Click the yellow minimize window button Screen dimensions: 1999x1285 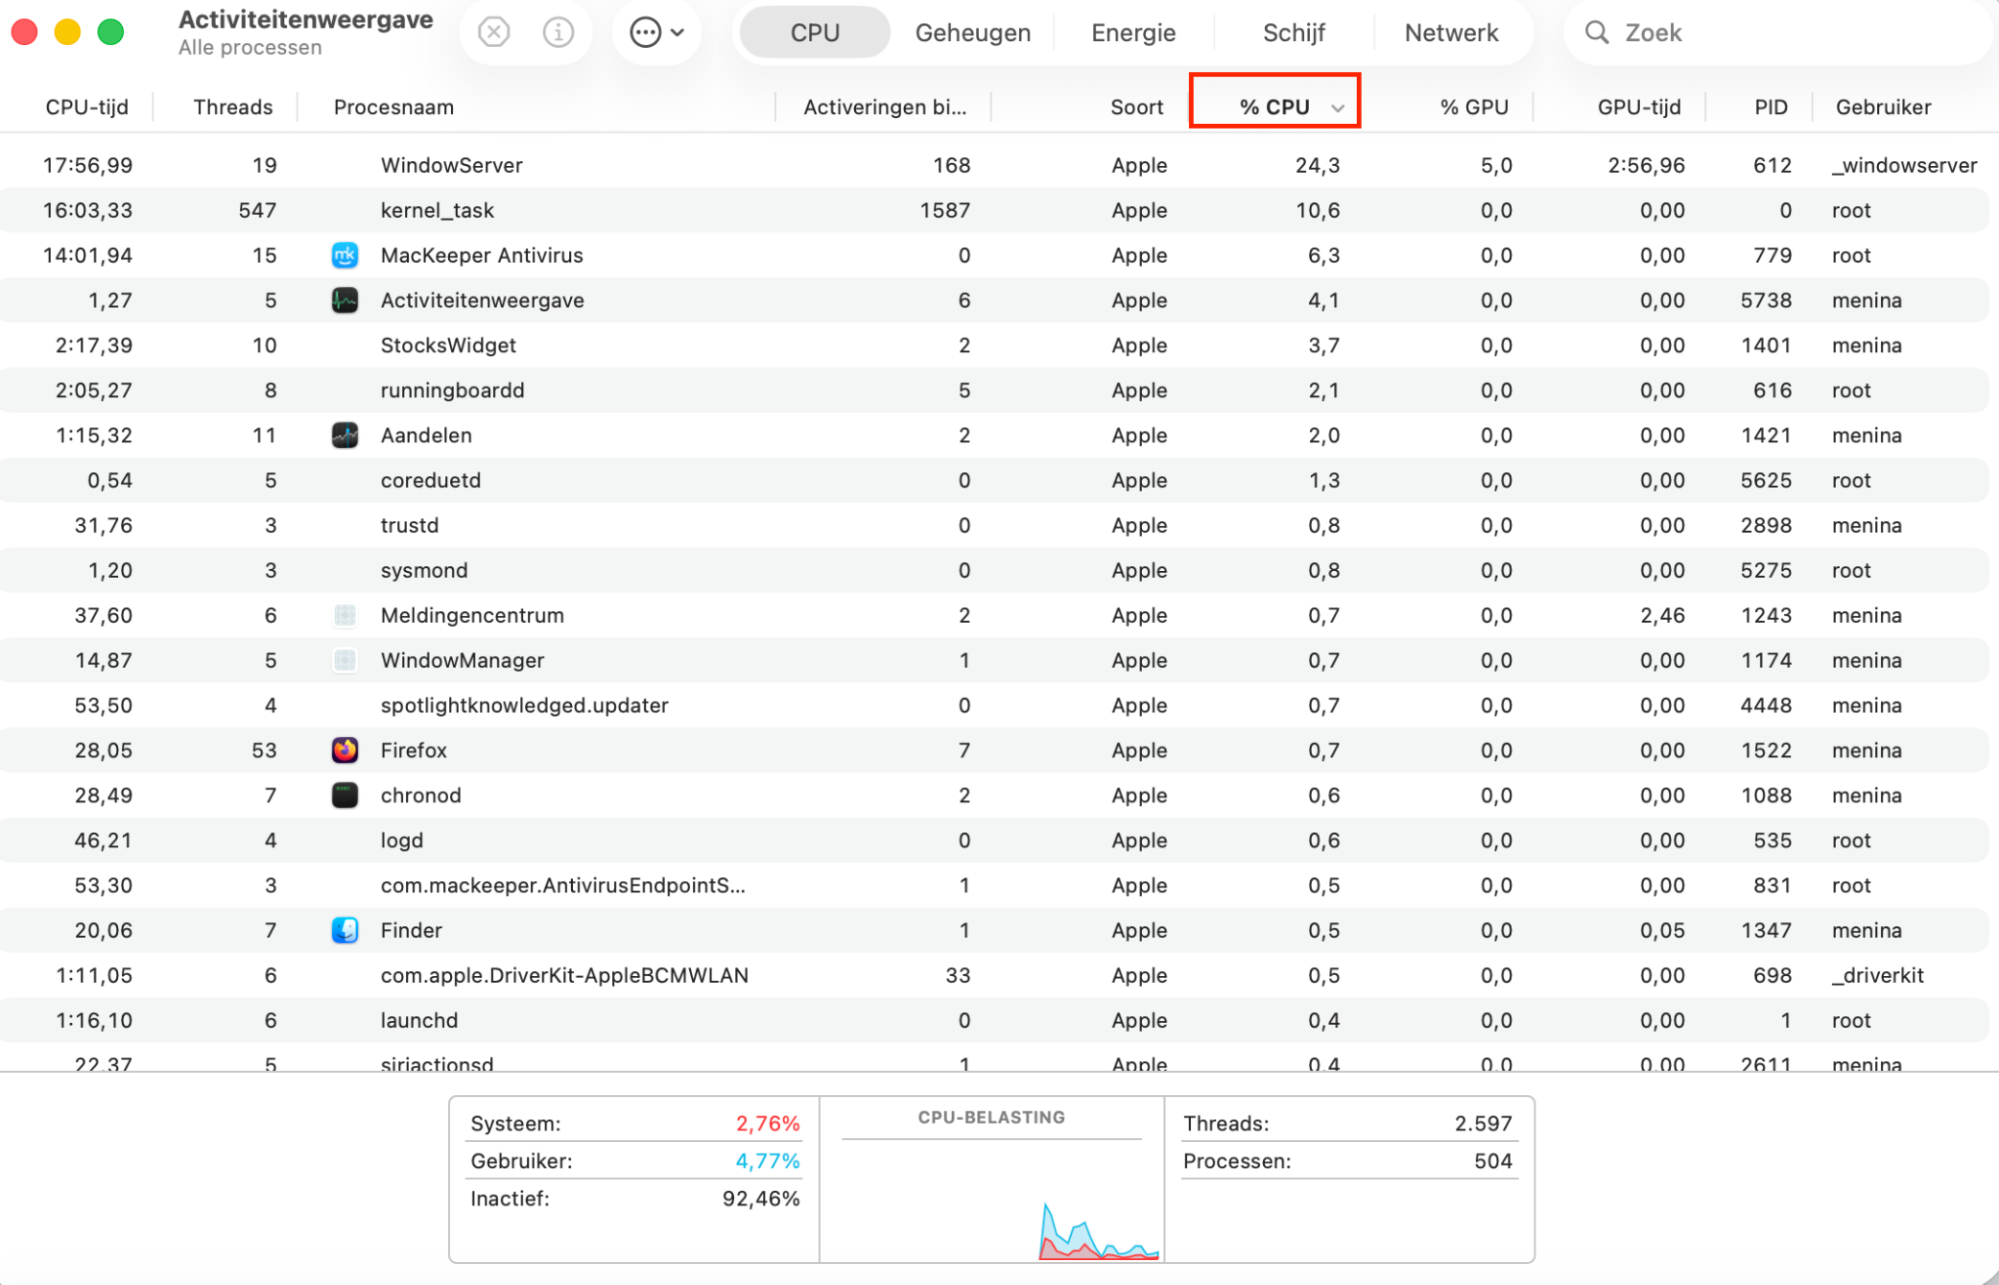click(x=68, y=33)
